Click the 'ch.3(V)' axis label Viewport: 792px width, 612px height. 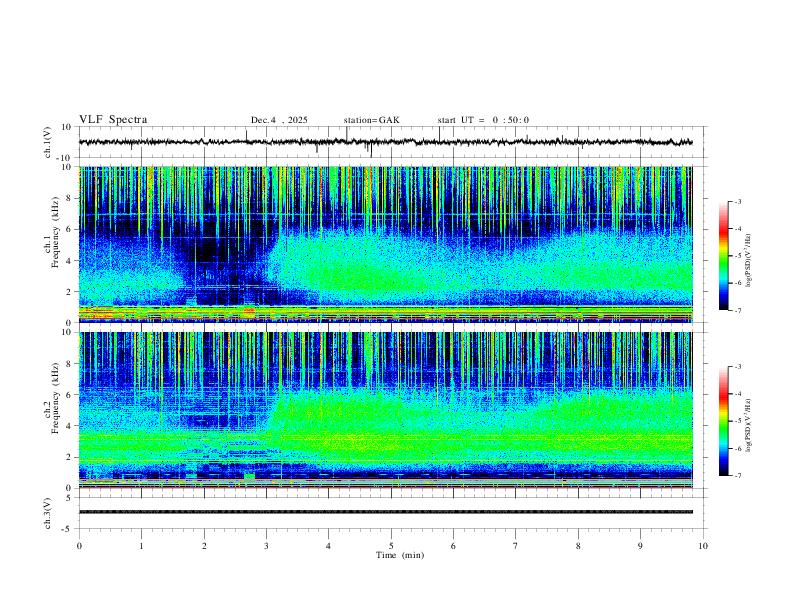pos(48,513)
